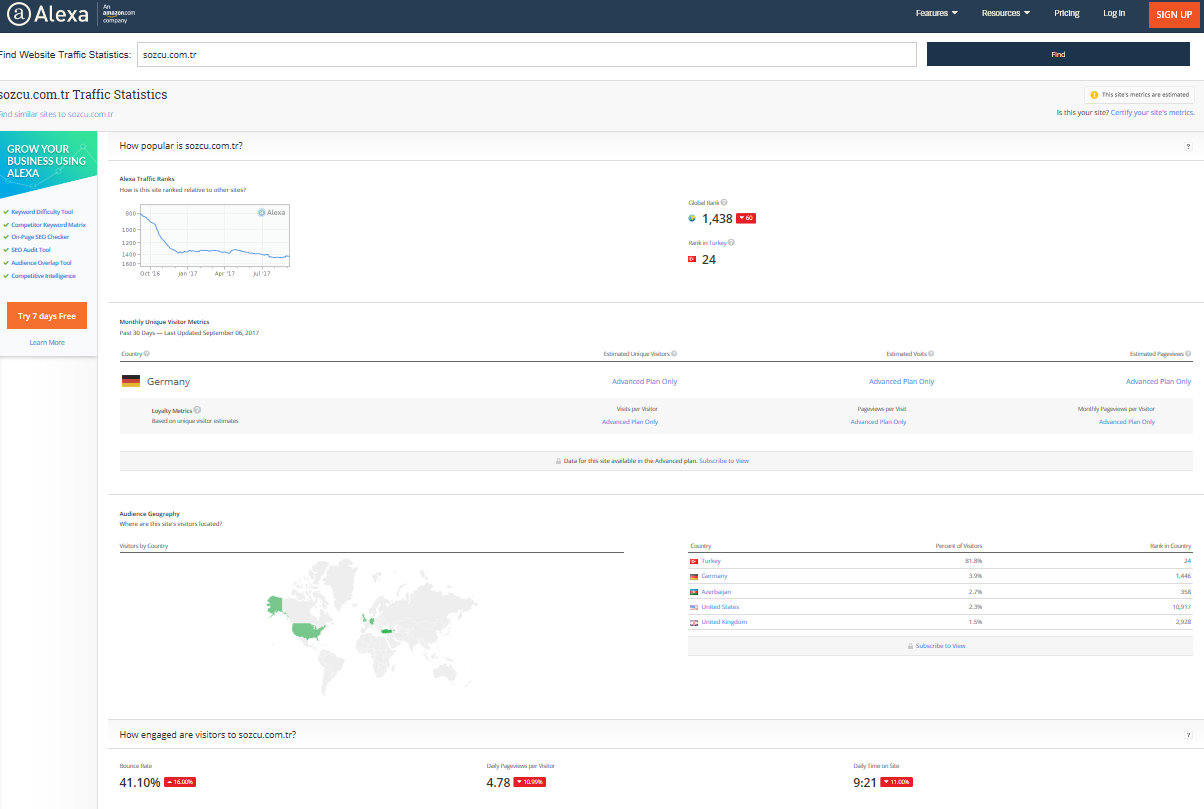This screenshot has height=809, width=1204.
Task: Open the Resources dropdown menu
Action: [1006, 13]
